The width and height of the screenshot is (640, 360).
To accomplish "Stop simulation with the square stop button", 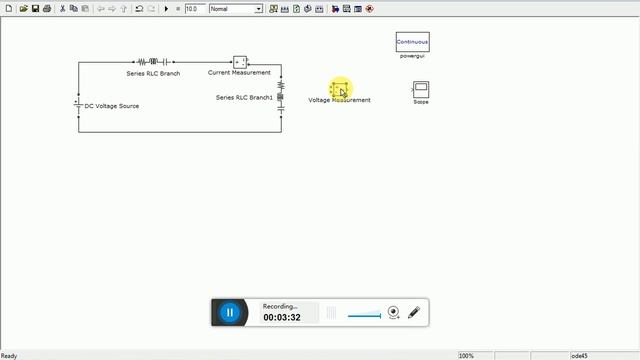I will coord(178,9).
